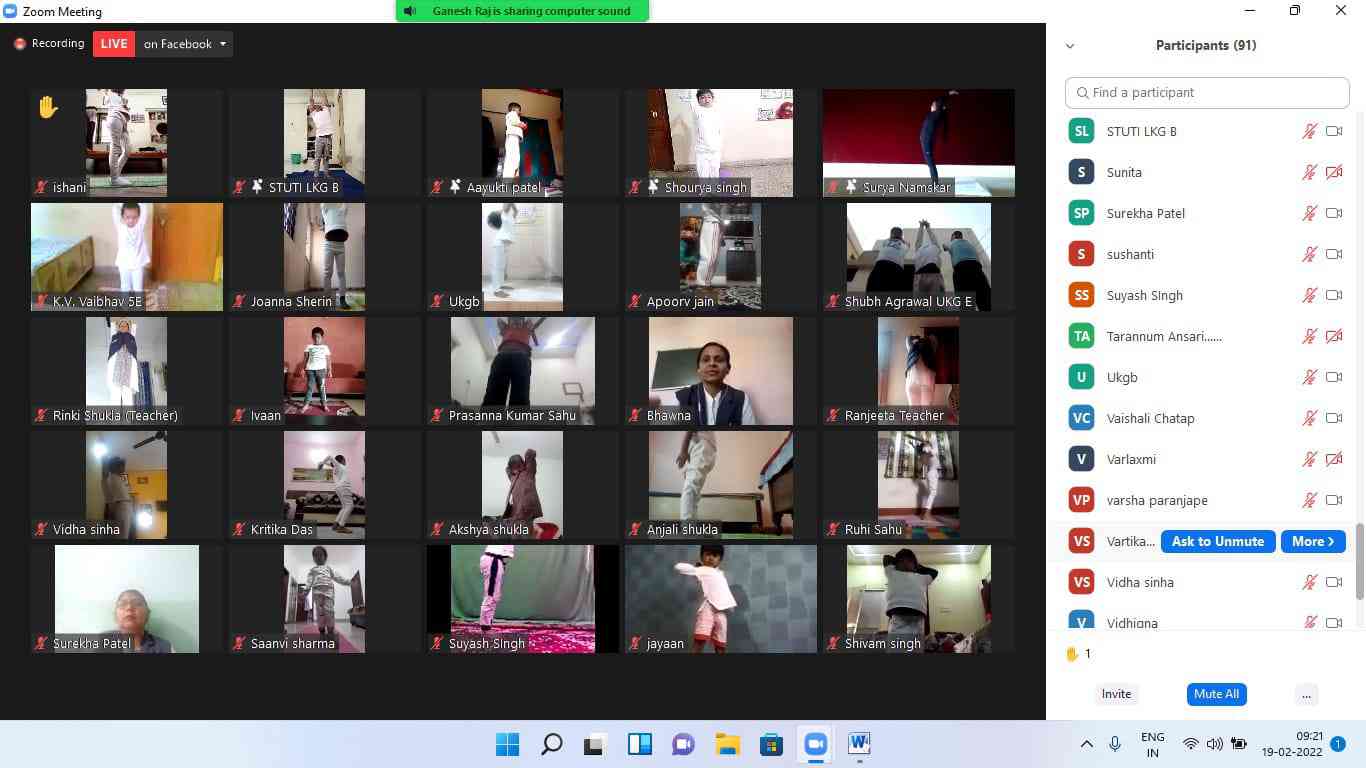Image resolution: width=1366 pixels, height=768 pixels.
Task: Open the three-dots menu beside Mute All
Action: click(x=1306, y=694)
